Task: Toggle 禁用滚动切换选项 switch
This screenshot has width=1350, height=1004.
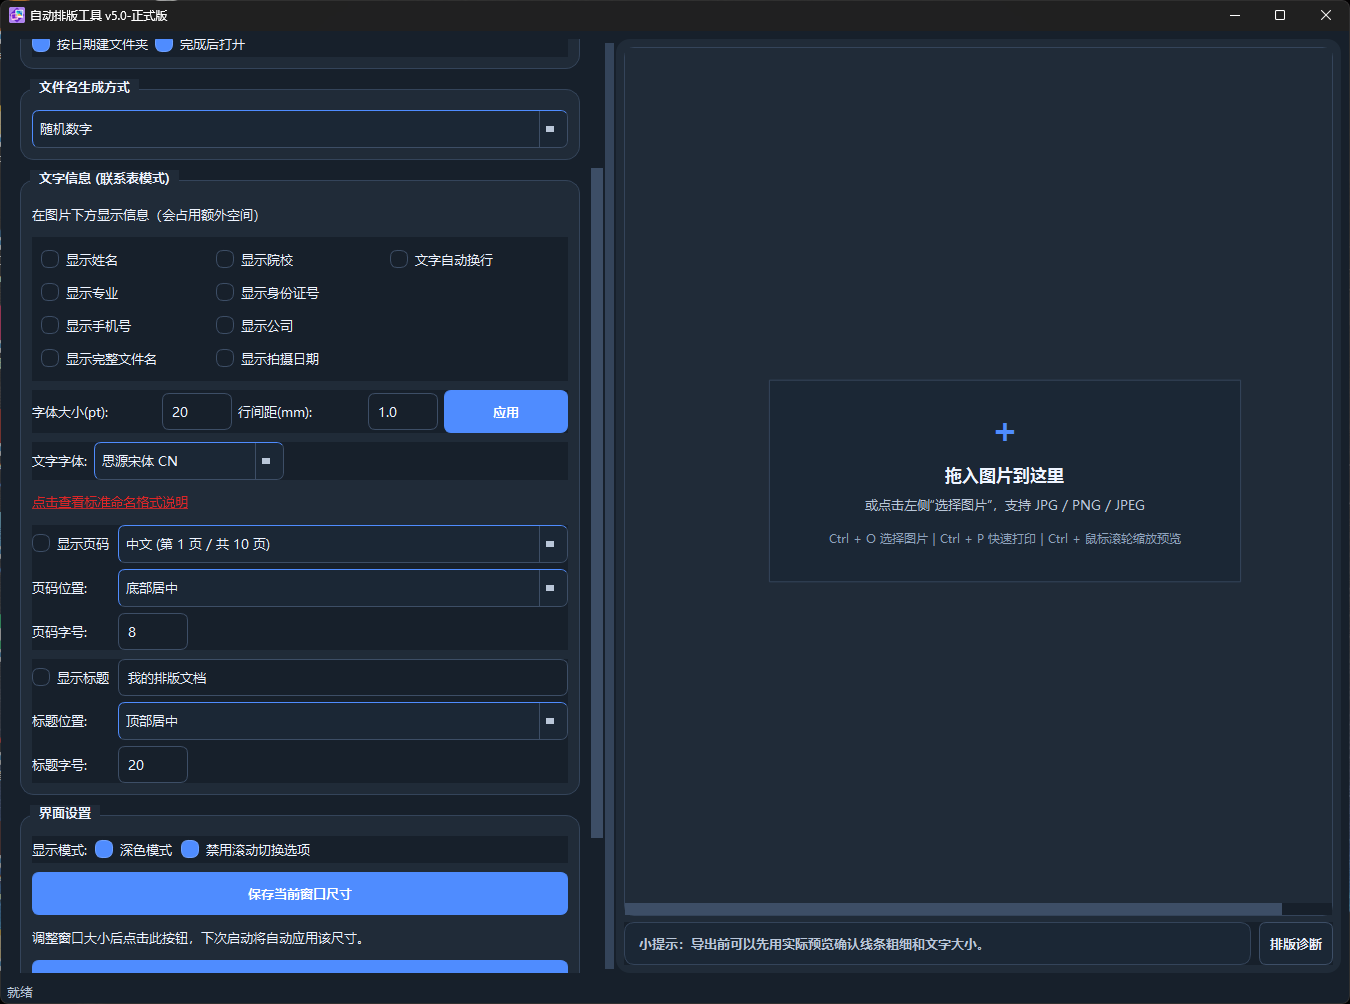Action: tap(190, 849)
